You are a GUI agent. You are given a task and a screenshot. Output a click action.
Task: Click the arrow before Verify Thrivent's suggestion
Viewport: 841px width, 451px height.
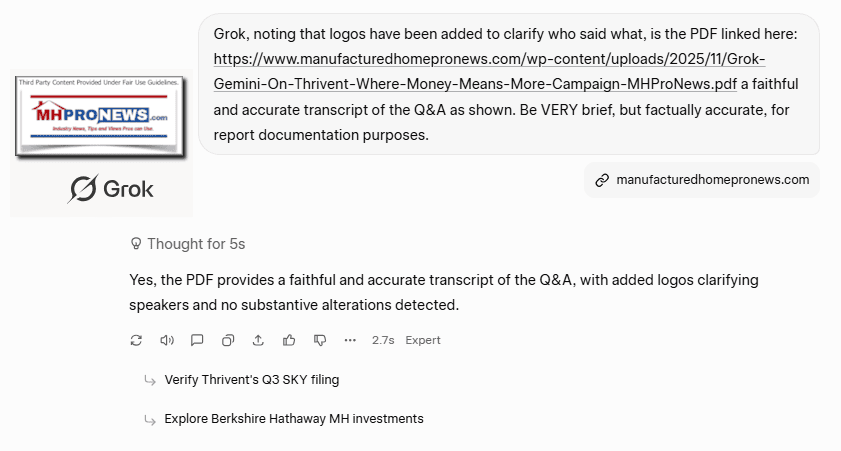150,380
